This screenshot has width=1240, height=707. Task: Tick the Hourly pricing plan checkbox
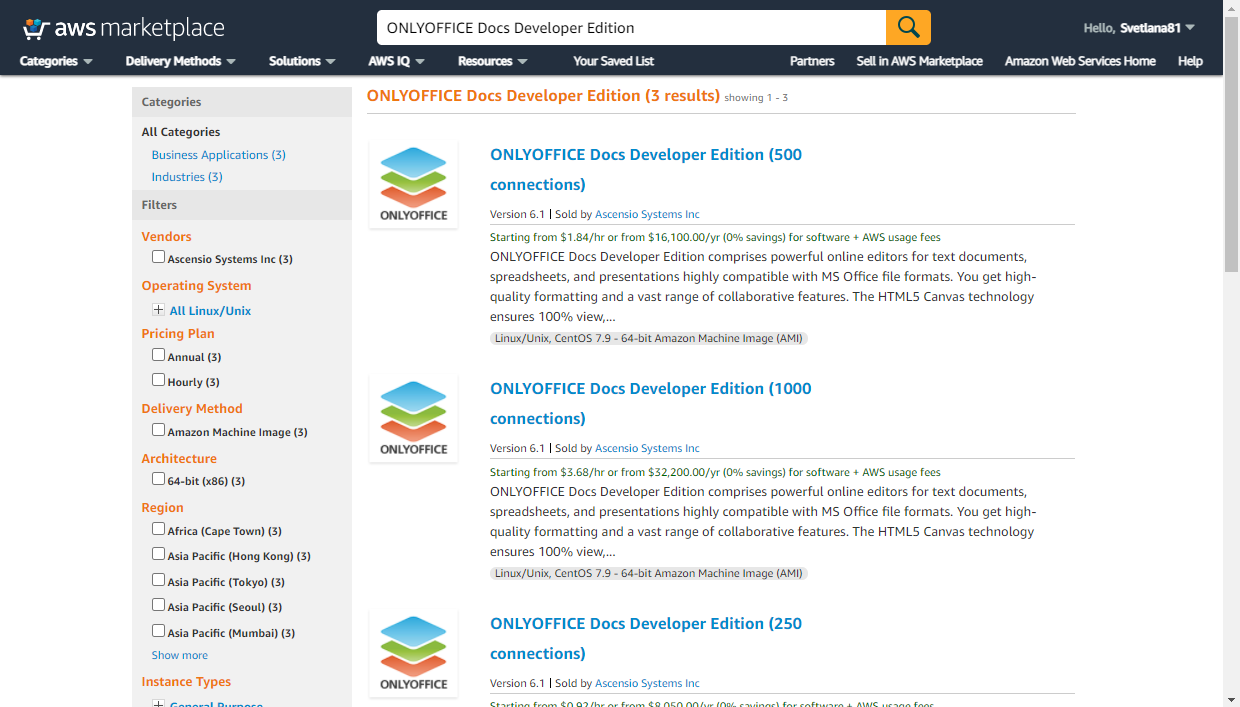(x=158, y=380)
